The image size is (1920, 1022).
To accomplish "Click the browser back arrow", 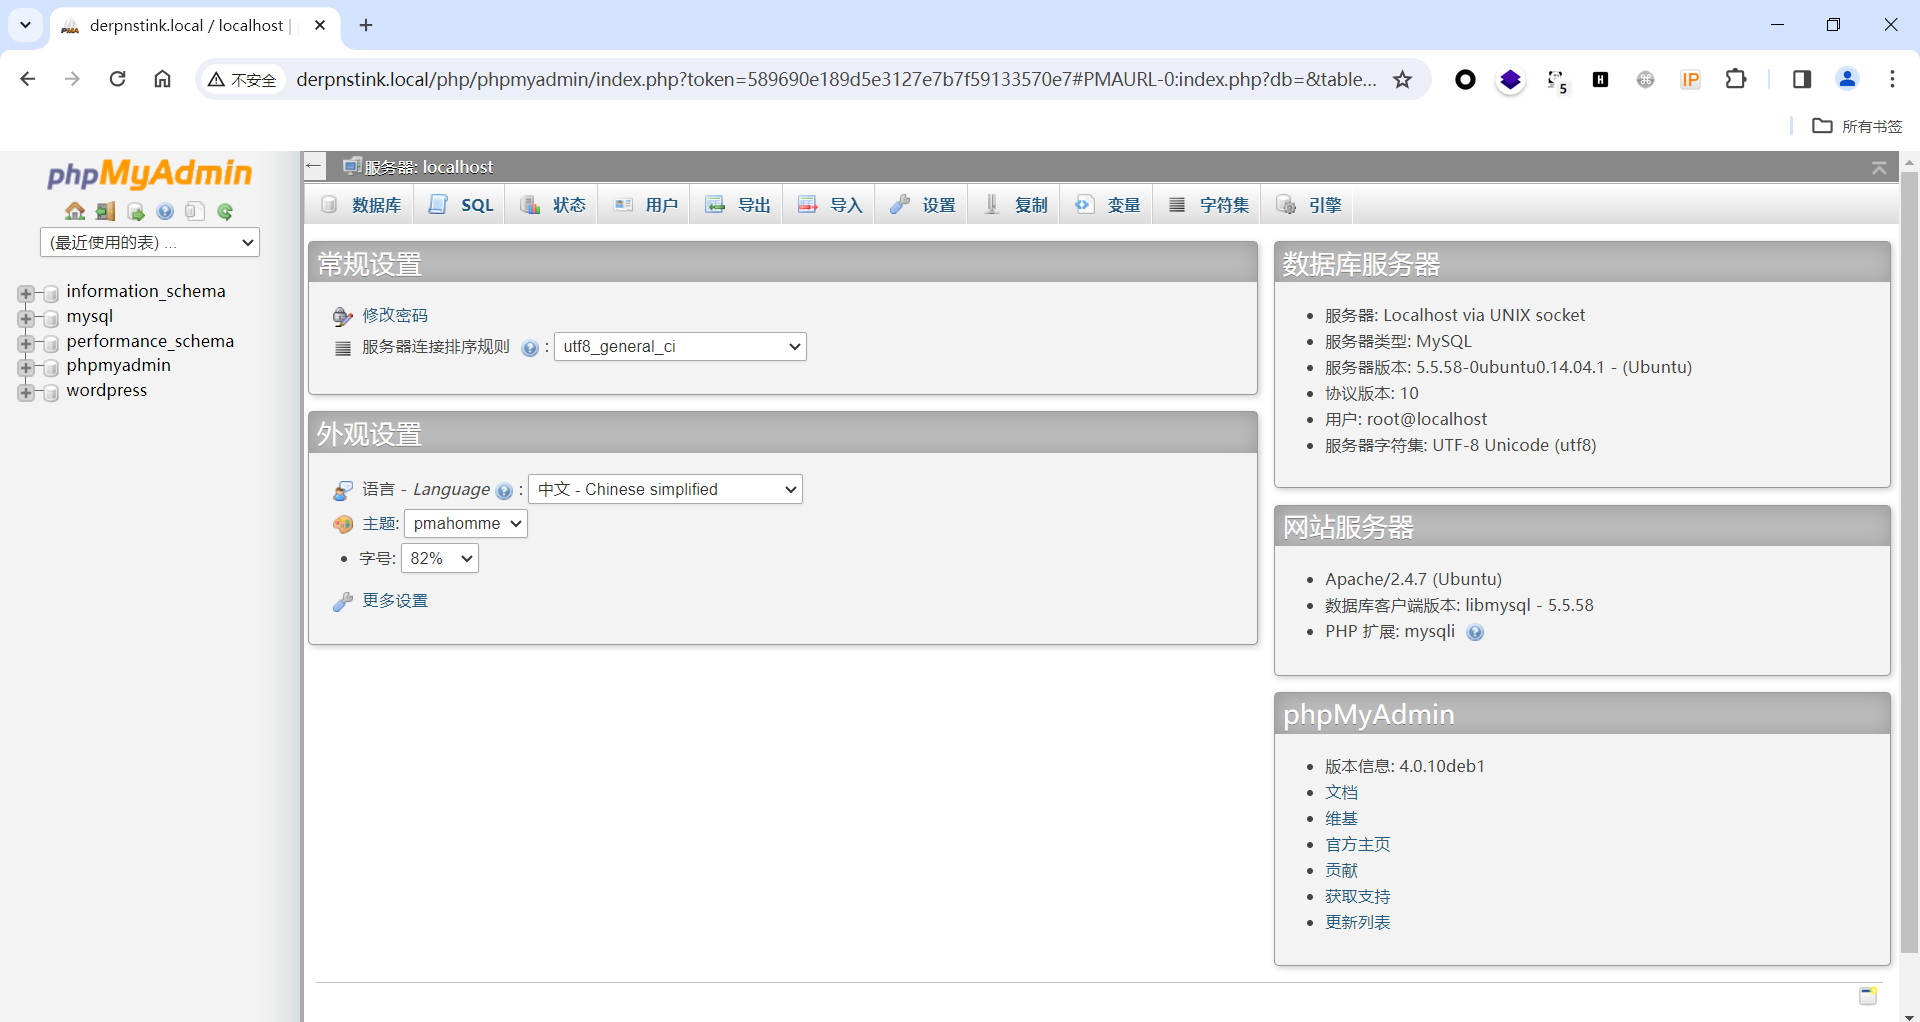I will coord(28,79).
